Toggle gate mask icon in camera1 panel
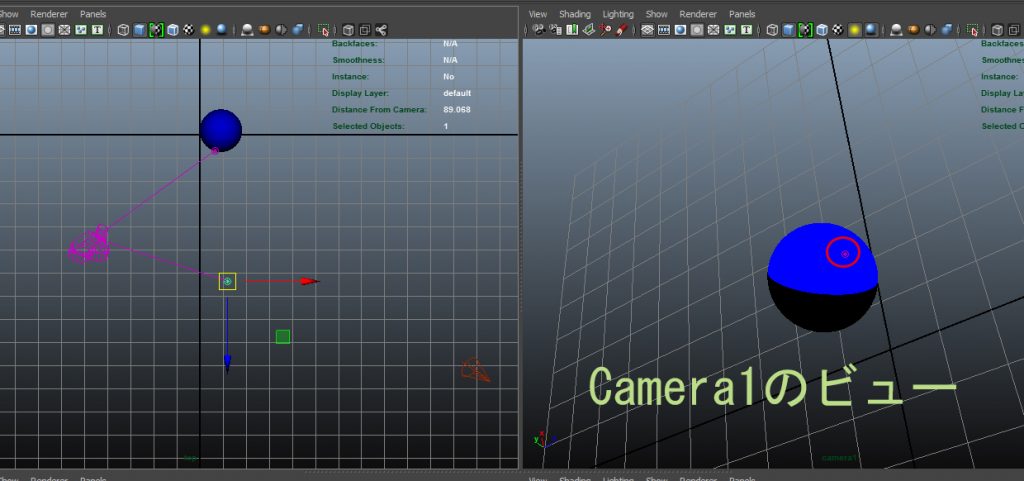 click(697, 30)
